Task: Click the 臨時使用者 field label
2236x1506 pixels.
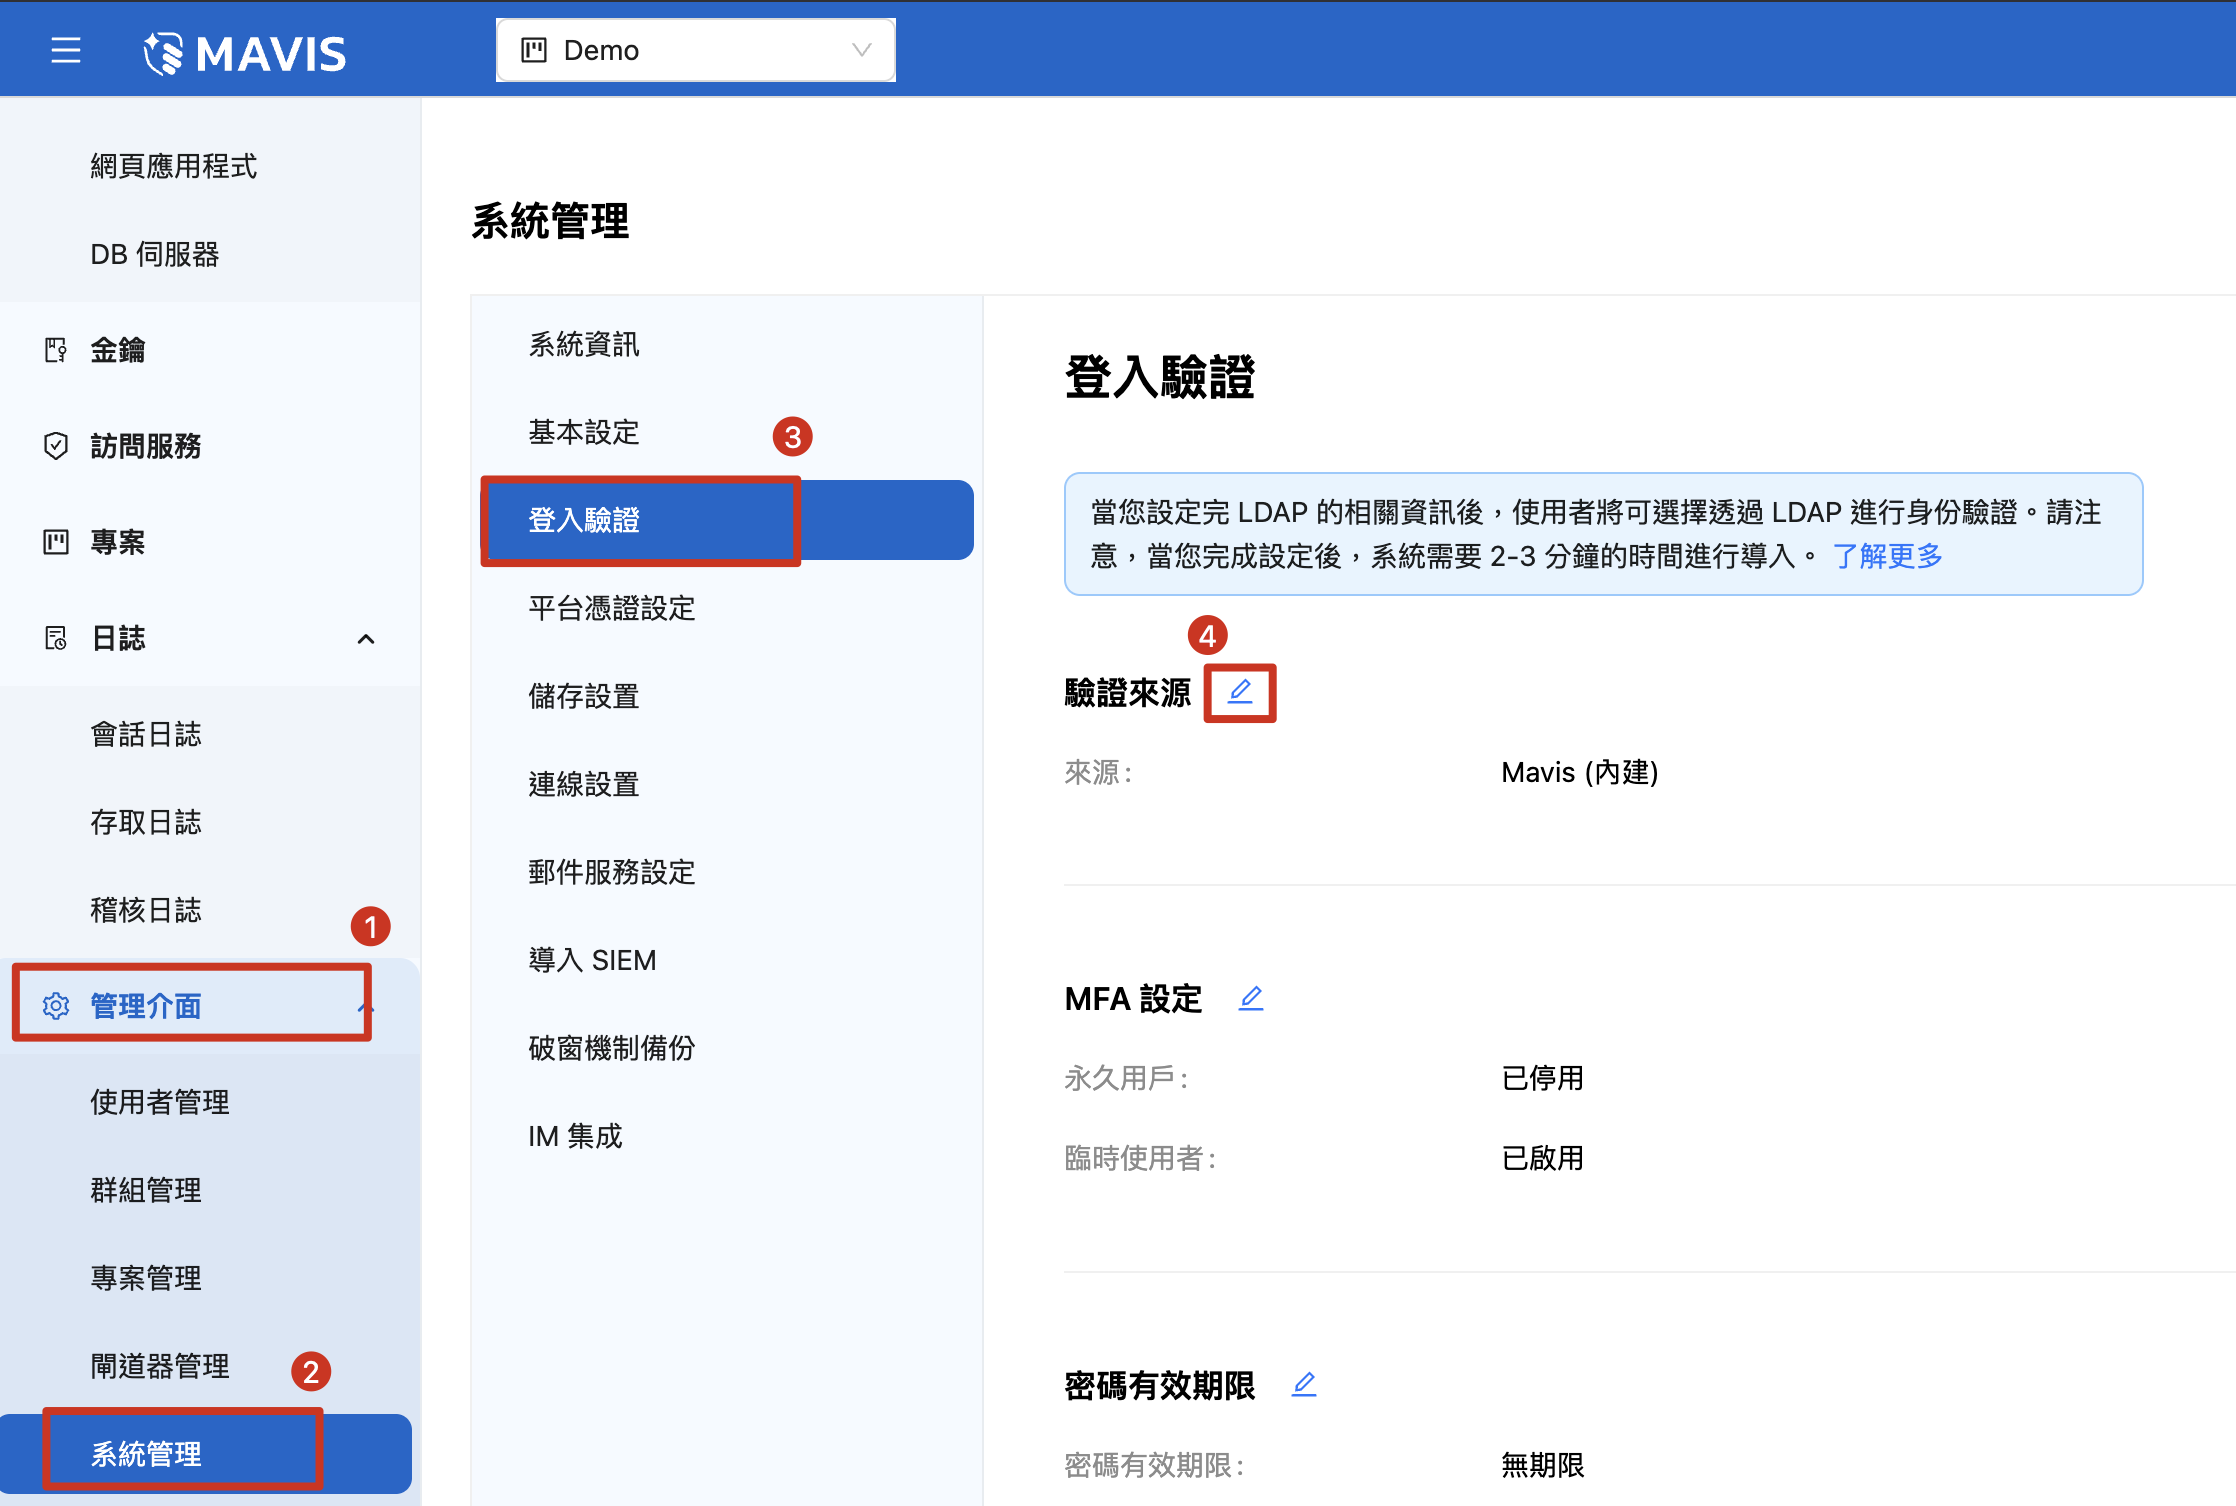Action: [x=1141, y=1159]
